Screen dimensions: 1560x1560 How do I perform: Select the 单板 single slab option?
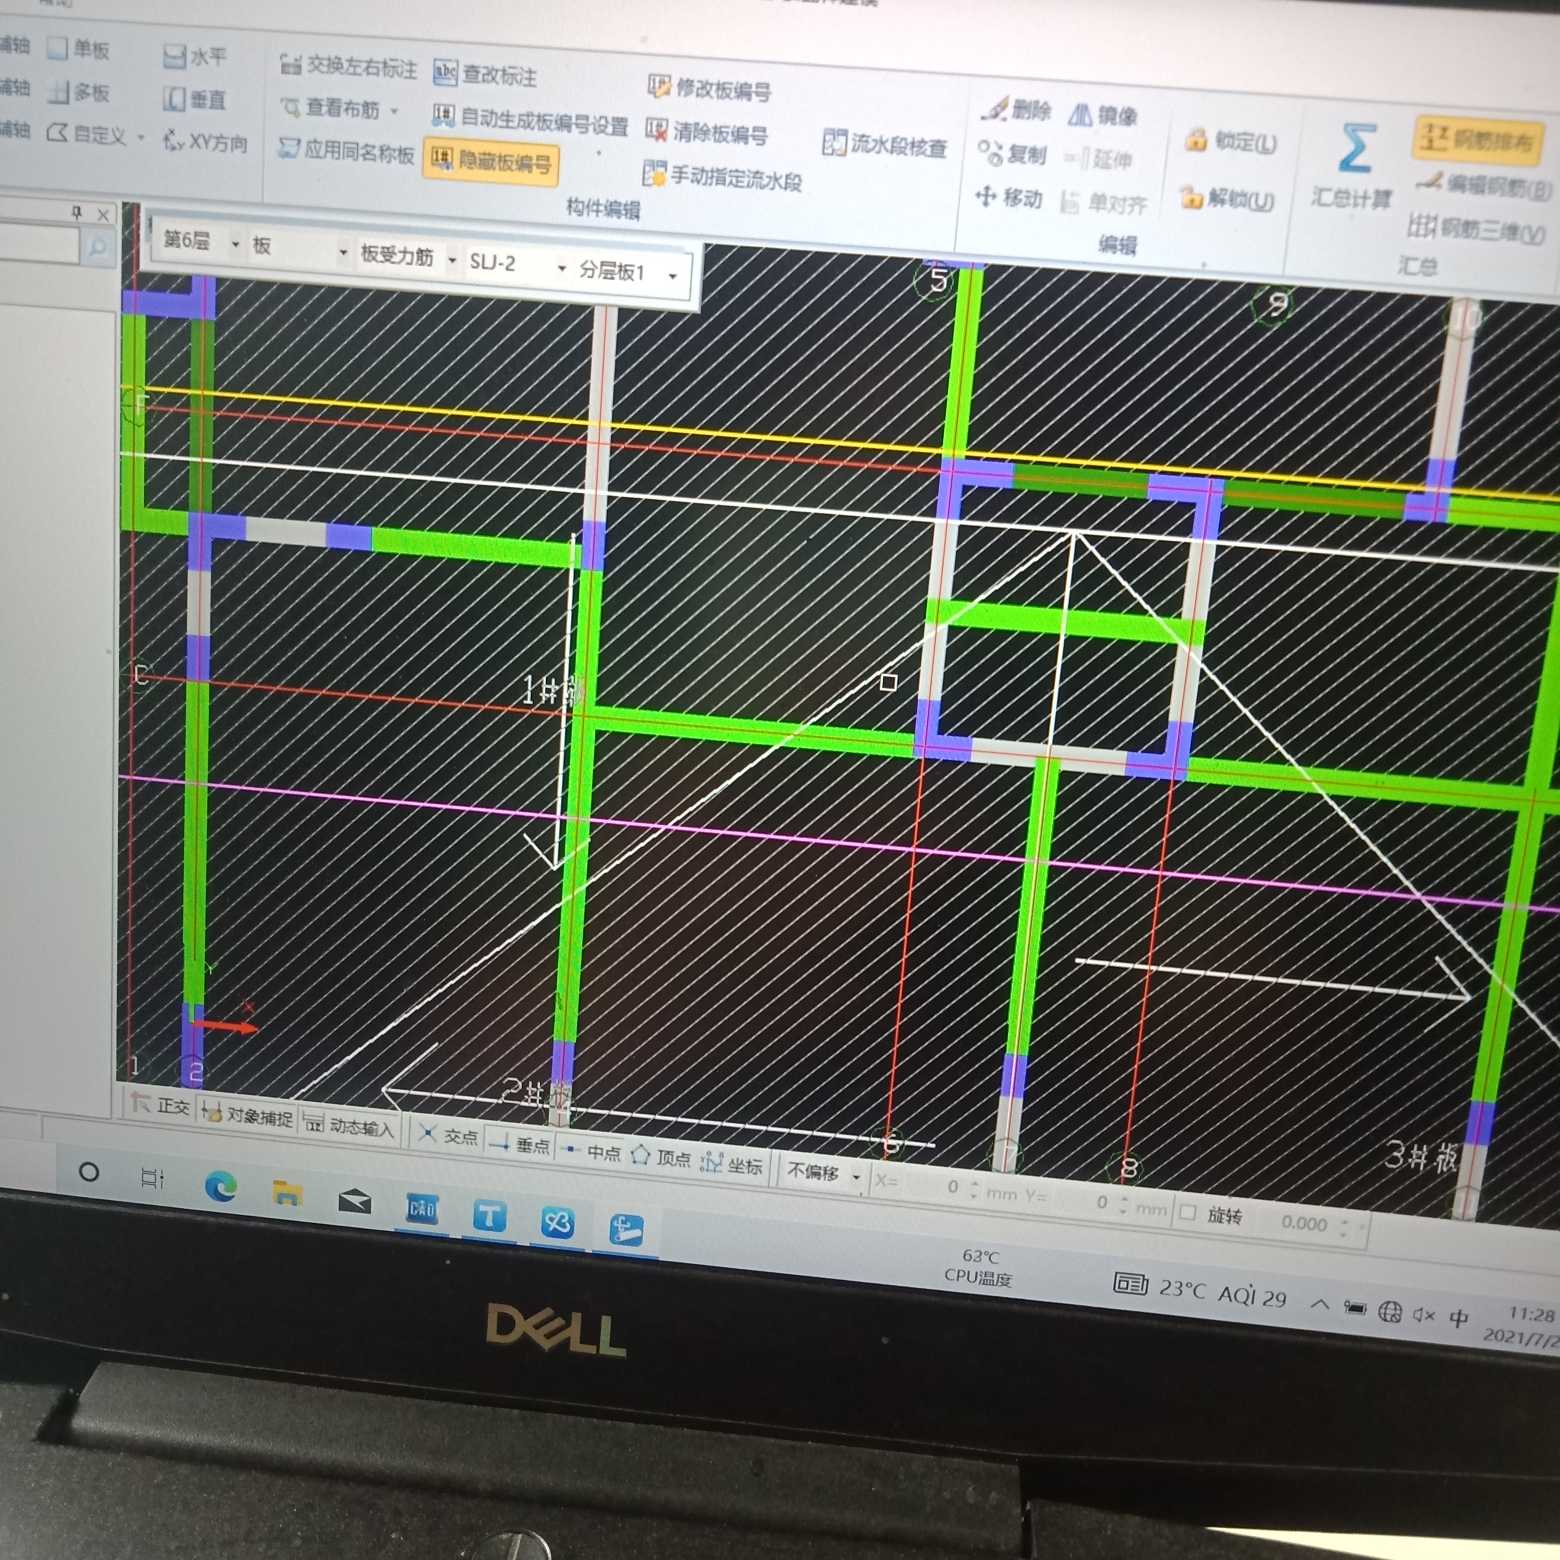pos(78,49)
